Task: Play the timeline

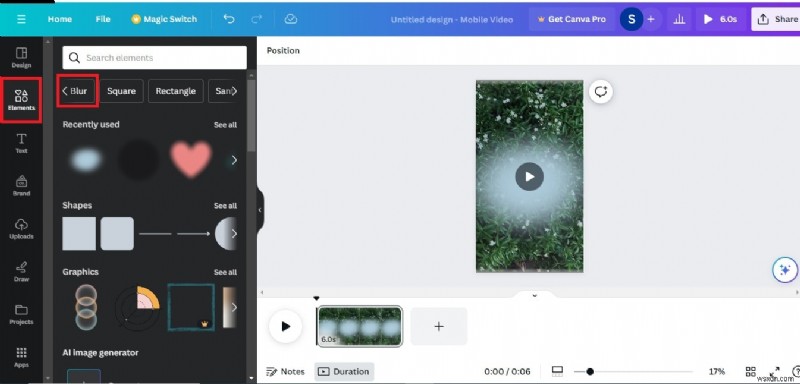Action: tap(285, 326)
